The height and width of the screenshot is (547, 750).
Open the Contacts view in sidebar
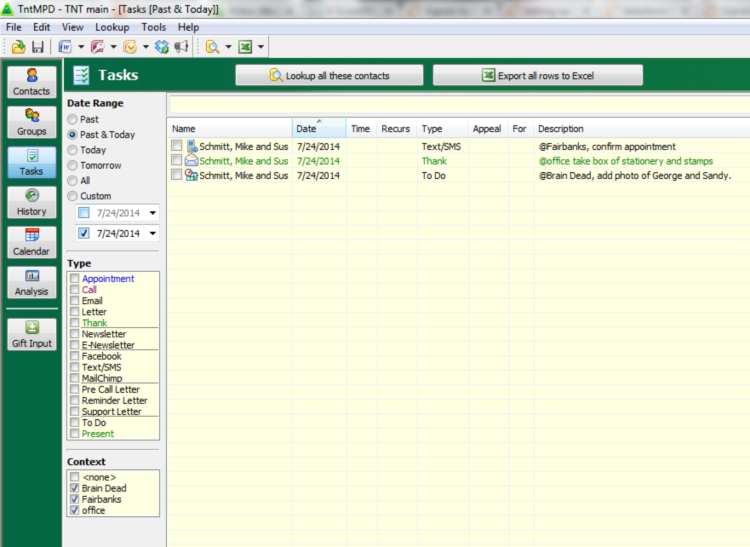[x=32, y=82]
